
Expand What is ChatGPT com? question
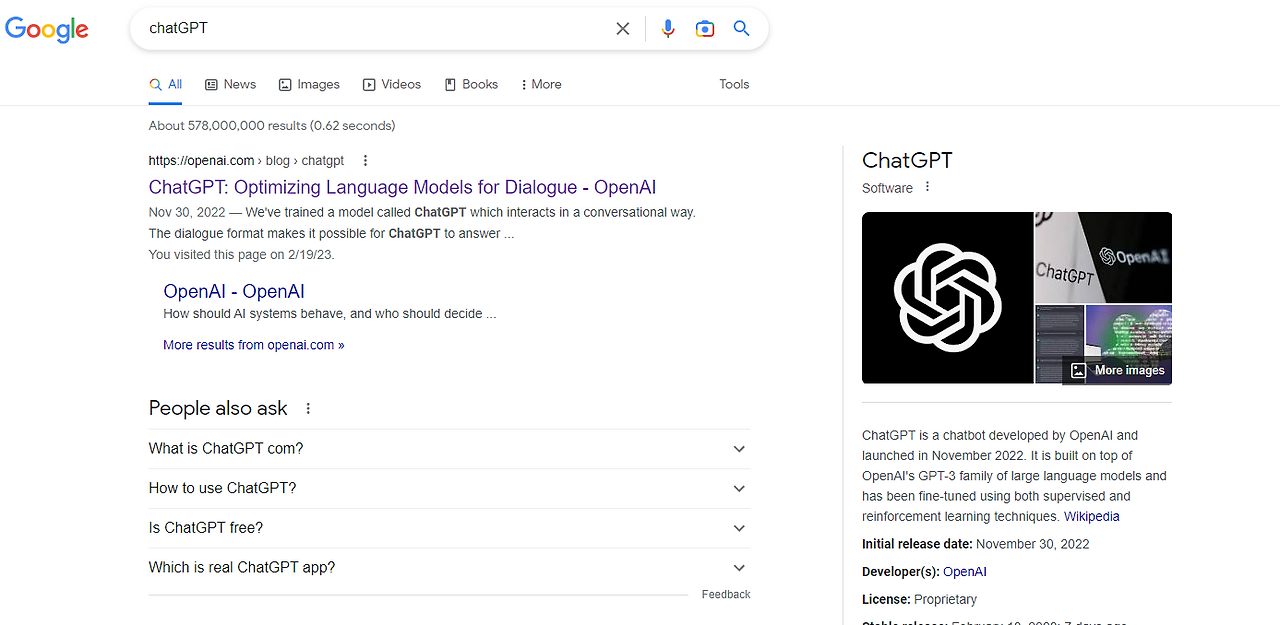click(448, 448)
